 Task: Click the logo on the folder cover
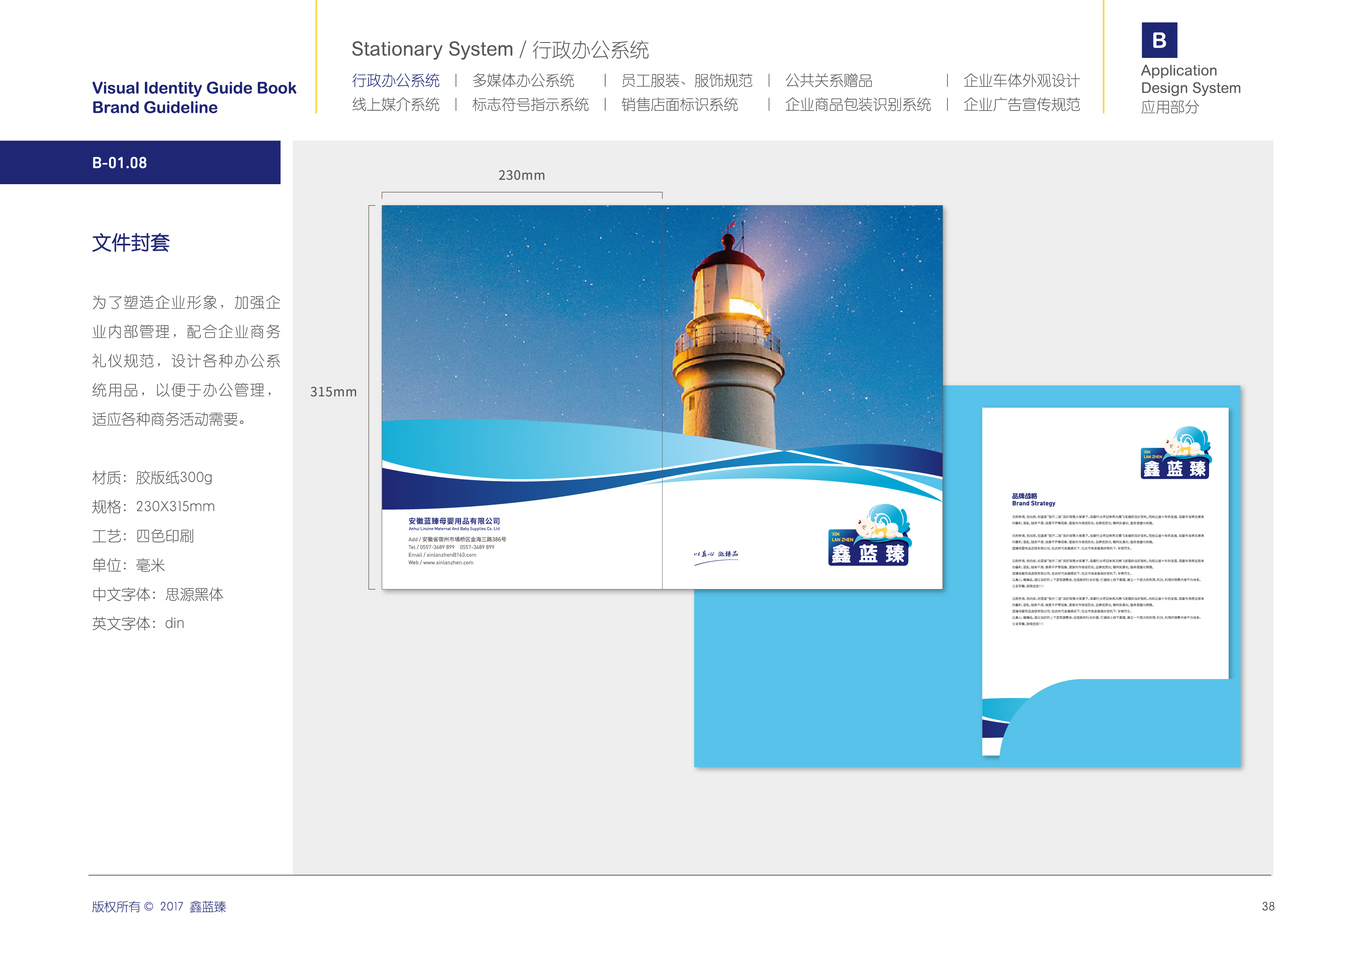point(869,535)
